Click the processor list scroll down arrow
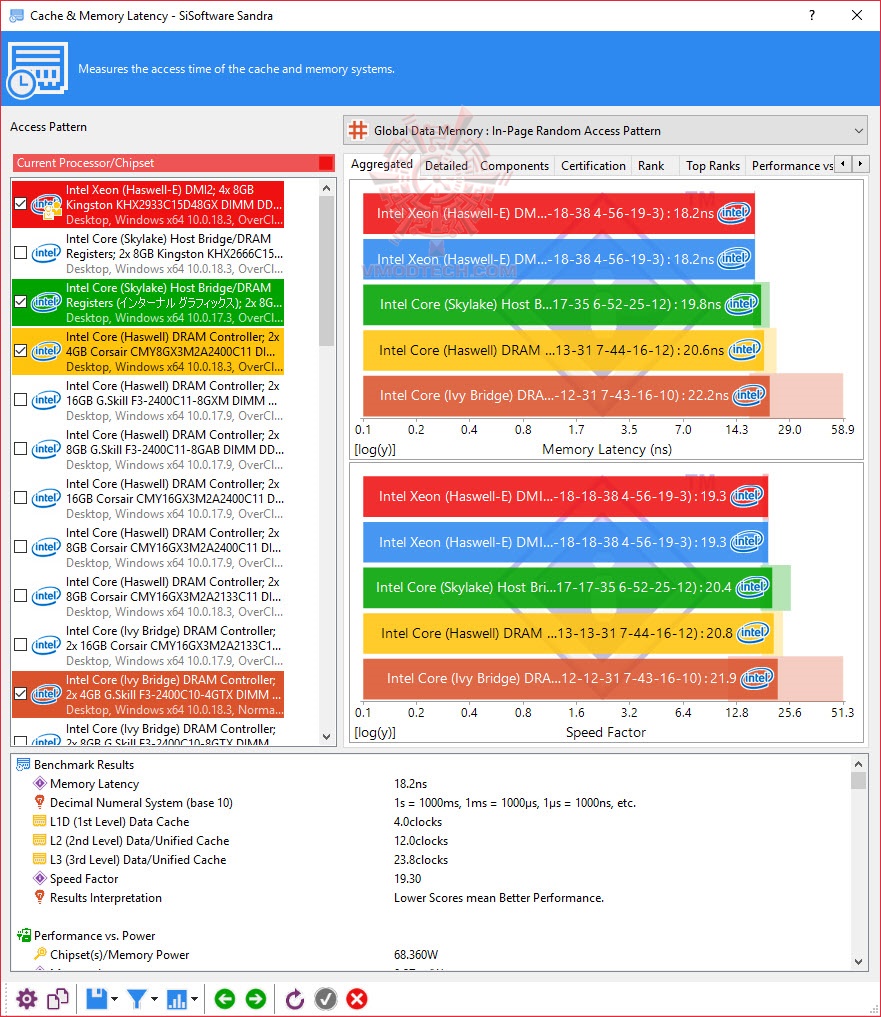The image size is (881, 1017). point(326,737)
